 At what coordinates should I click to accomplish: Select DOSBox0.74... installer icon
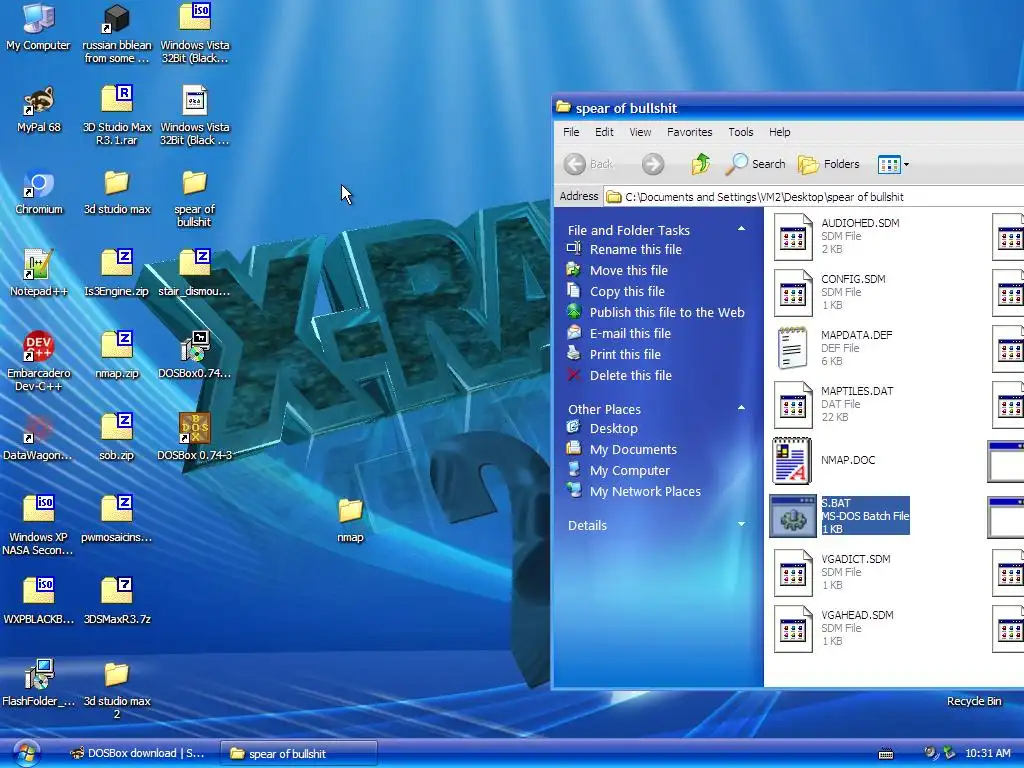tap(195, 356)
